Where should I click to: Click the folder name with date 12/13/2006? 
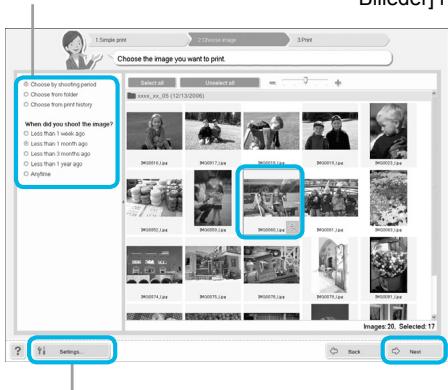170,96
